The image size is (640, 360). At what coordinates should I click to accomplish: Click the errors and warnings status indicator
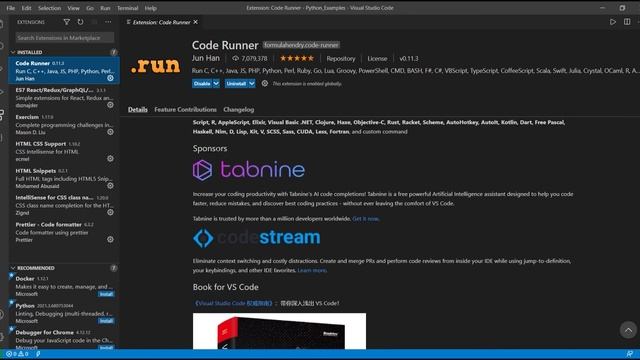coord(17,354)
